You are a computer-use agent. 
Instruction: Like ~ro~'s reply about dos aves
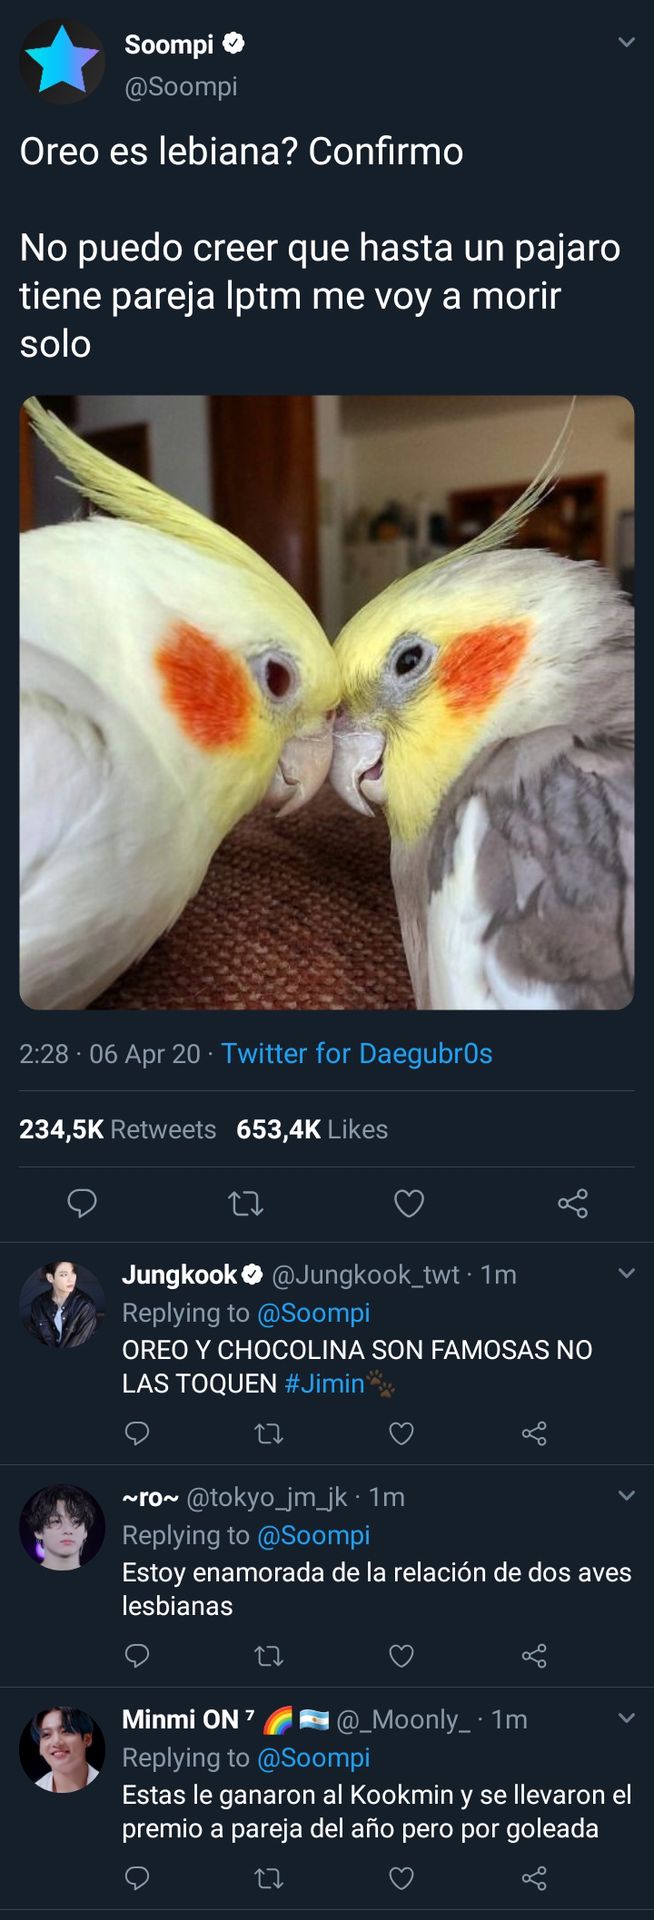click(401, 1656)
